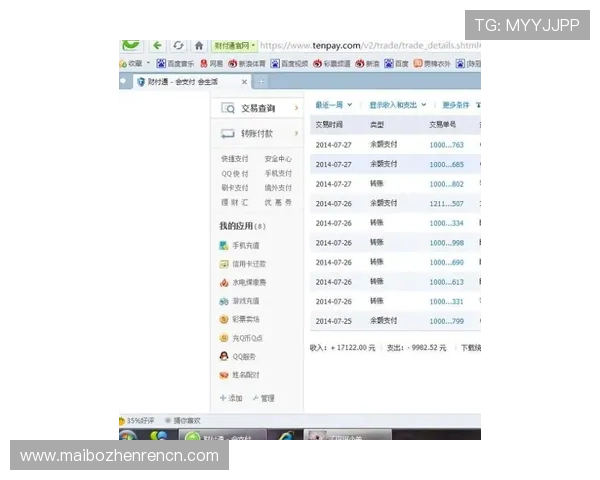Click the 交易时间 column header
The image size is (600, 480).
pos(329,125)
